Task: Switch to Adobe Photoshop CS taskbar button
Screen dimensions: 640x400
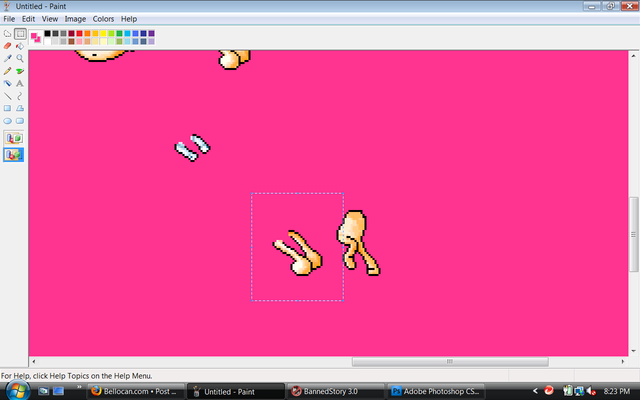Action: [436, 391]
